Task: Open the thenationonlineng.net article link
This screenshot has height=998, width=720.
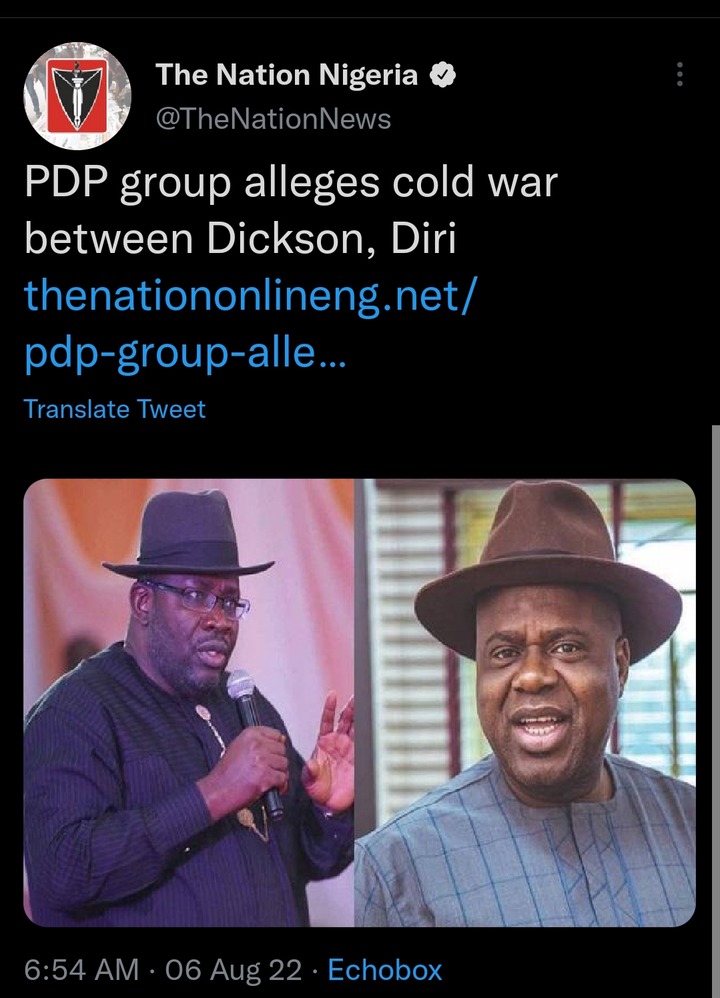Action: 250,297
